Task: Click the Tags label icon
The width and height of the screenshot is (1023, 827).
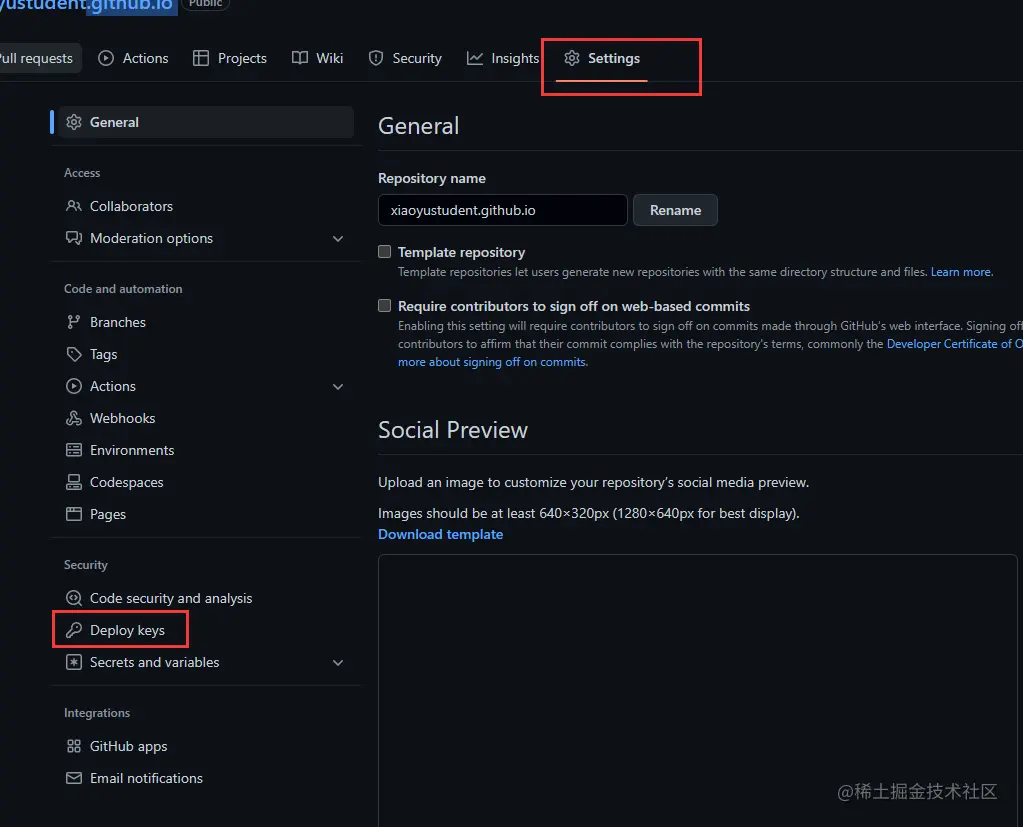Action: click(74, 354)
